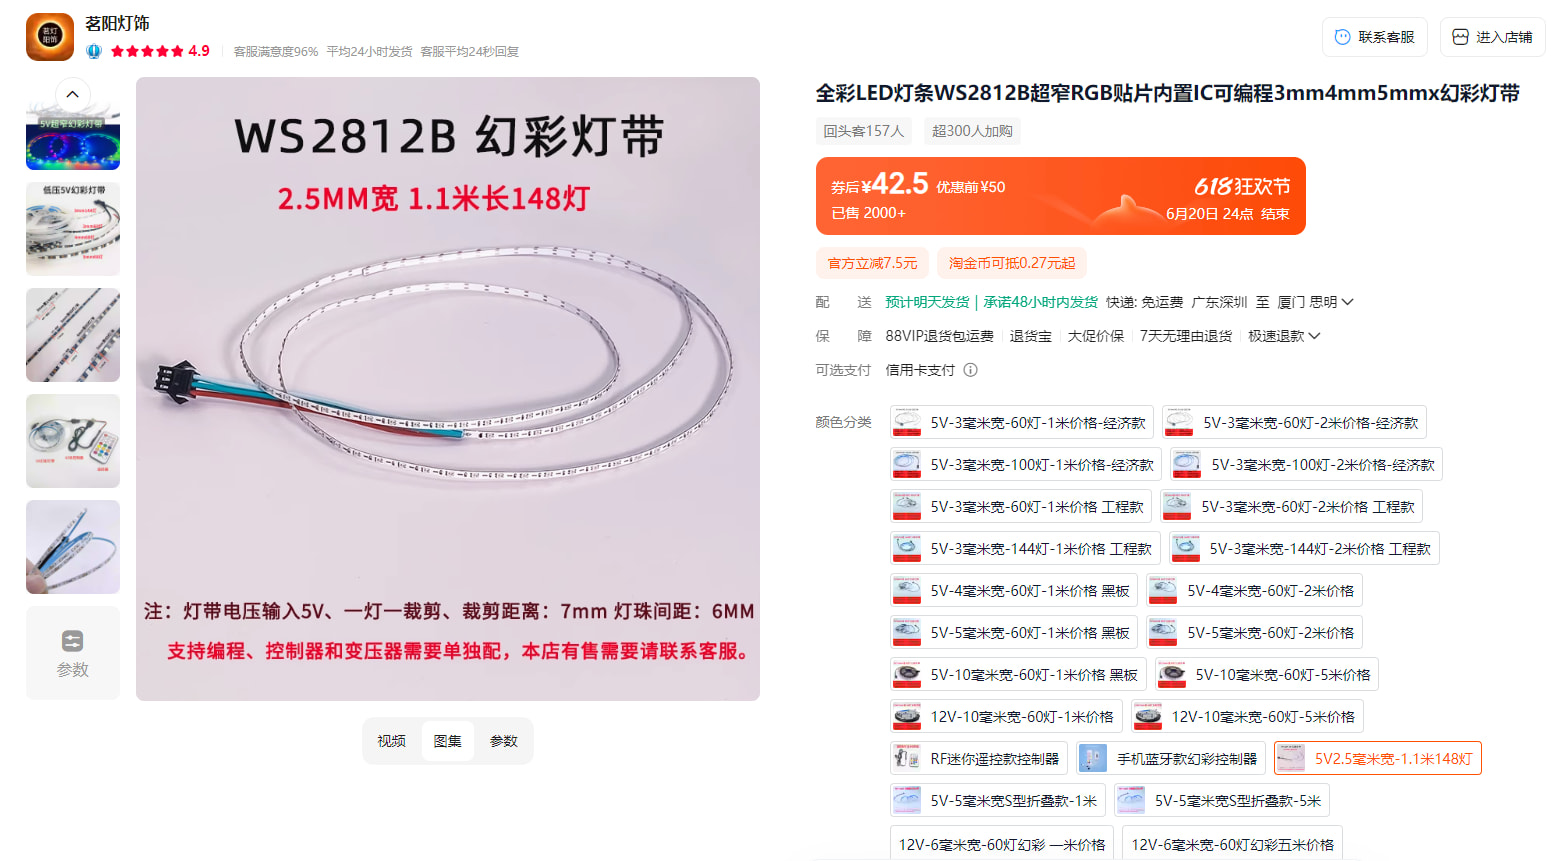The width and height of the screenshot is (1567, 861).
Task: Select 5V-3毫米宽-60灯-1米价格-经济款 option
Action: point(1022,423)
